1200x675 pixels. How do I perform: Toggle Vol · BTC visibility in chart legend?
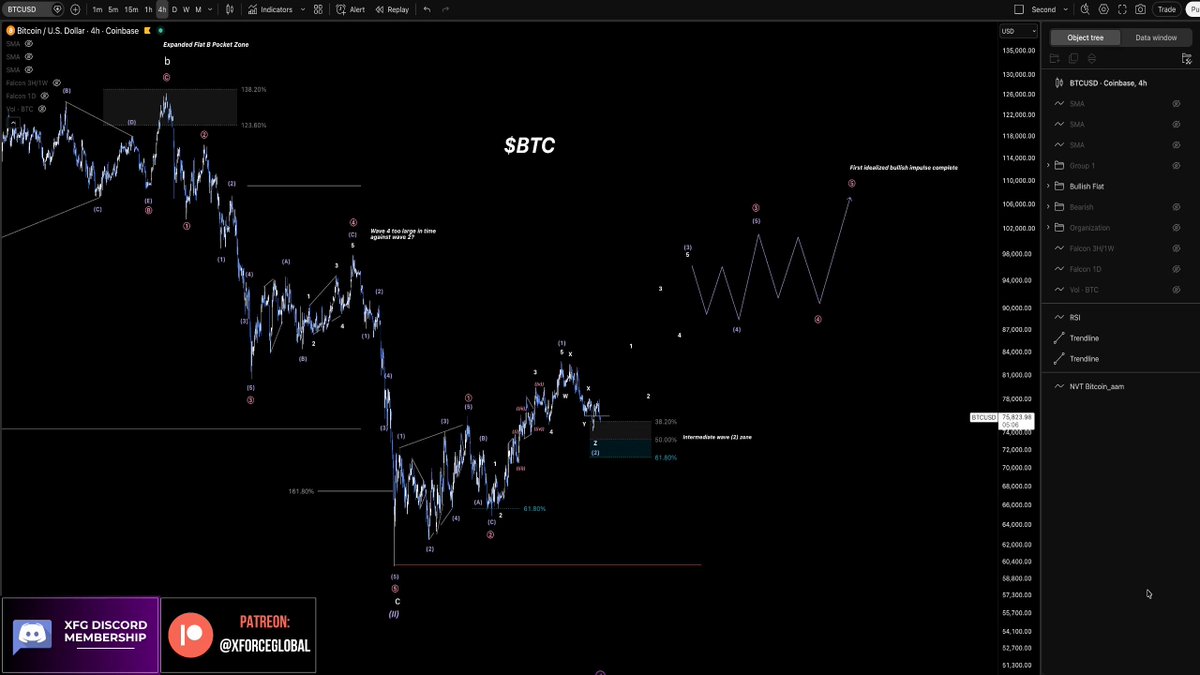coord(43,109)
